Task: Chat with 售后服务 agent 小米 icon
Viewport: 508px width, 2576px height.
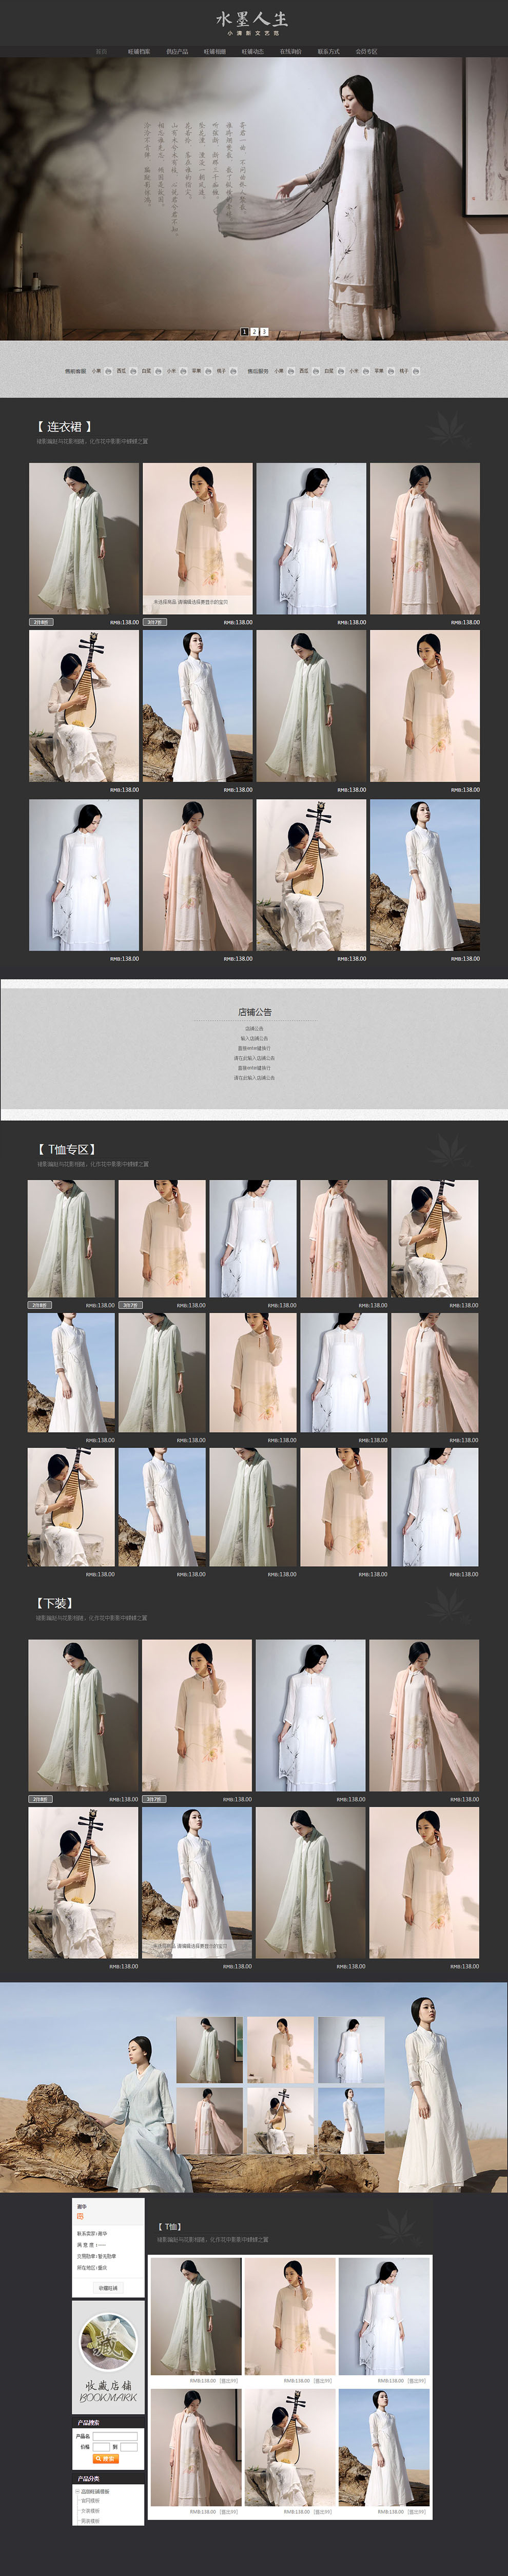Action: [365, 371]
